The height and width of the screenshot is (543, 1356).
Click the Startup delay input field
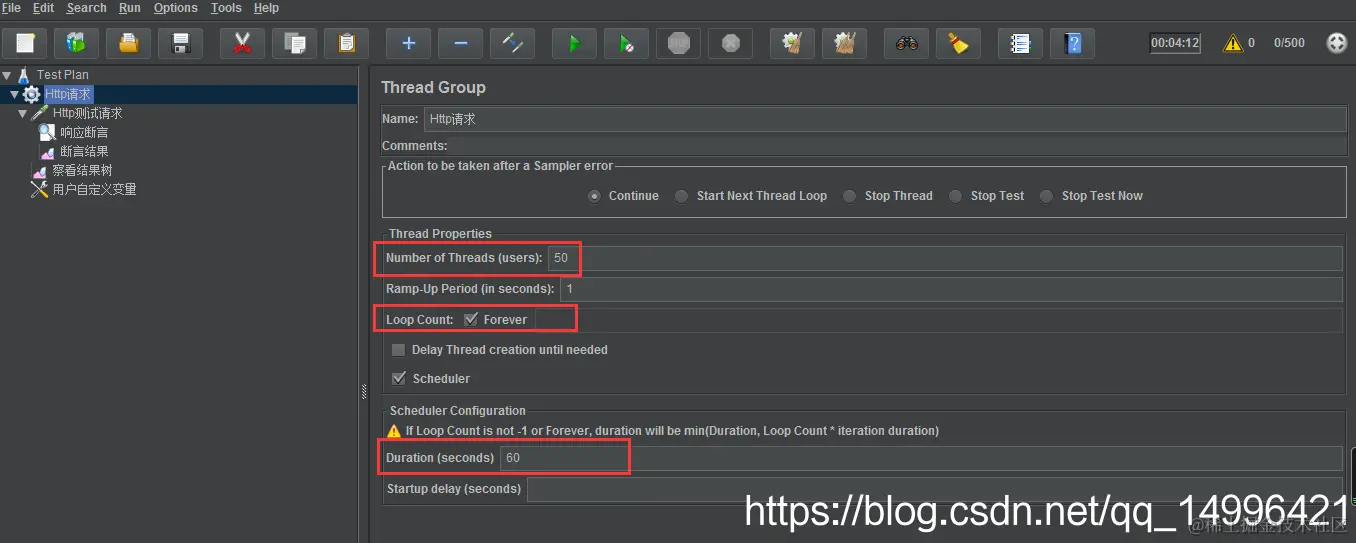point(935,489)
